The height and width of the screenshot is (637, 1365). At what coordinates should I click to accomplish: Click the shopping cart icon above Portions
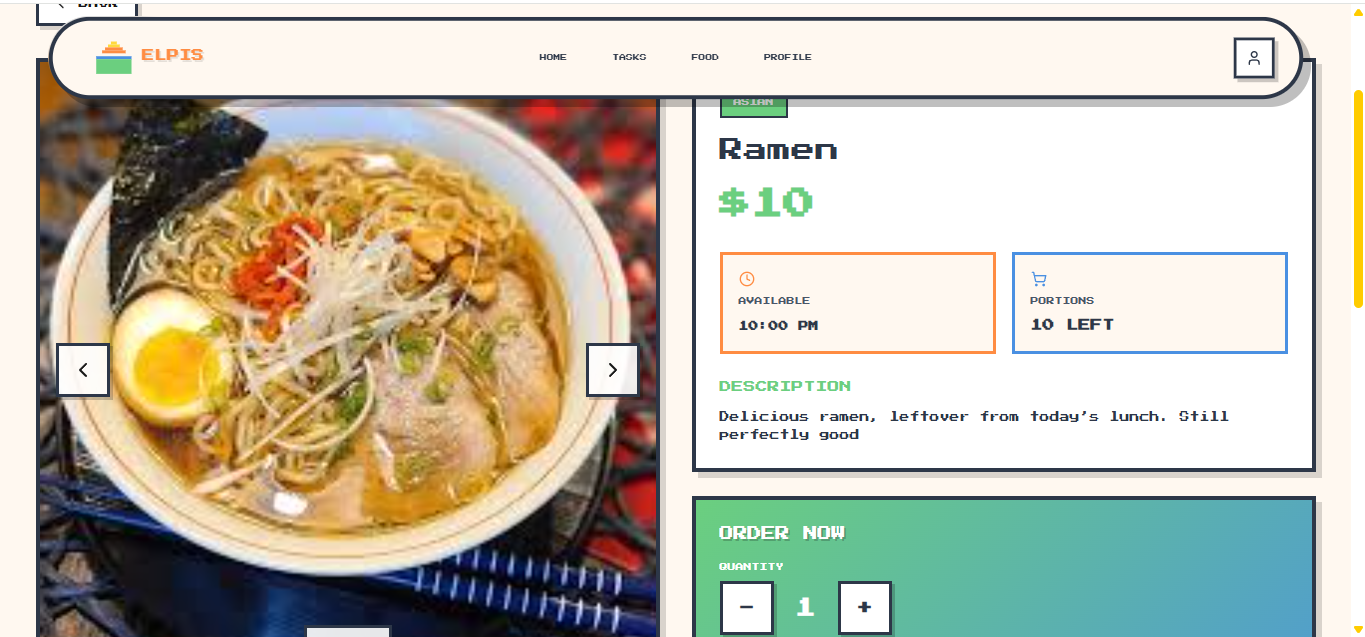tap(1038, 279)
